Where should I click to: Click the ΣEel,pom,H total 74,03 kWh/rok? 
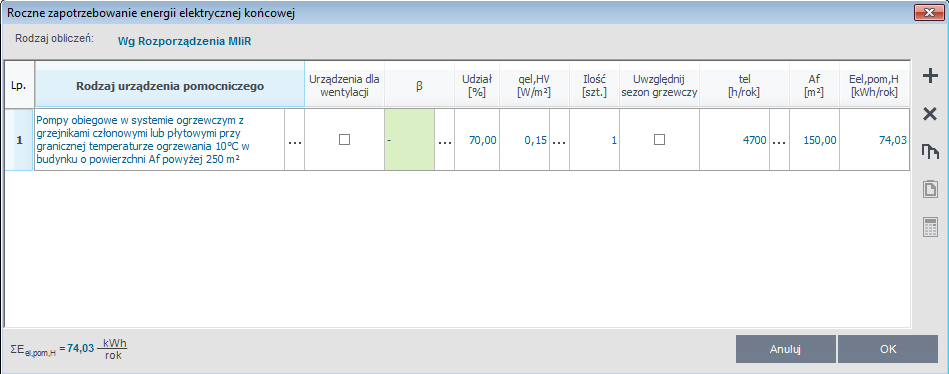click(x=69, y=349)
